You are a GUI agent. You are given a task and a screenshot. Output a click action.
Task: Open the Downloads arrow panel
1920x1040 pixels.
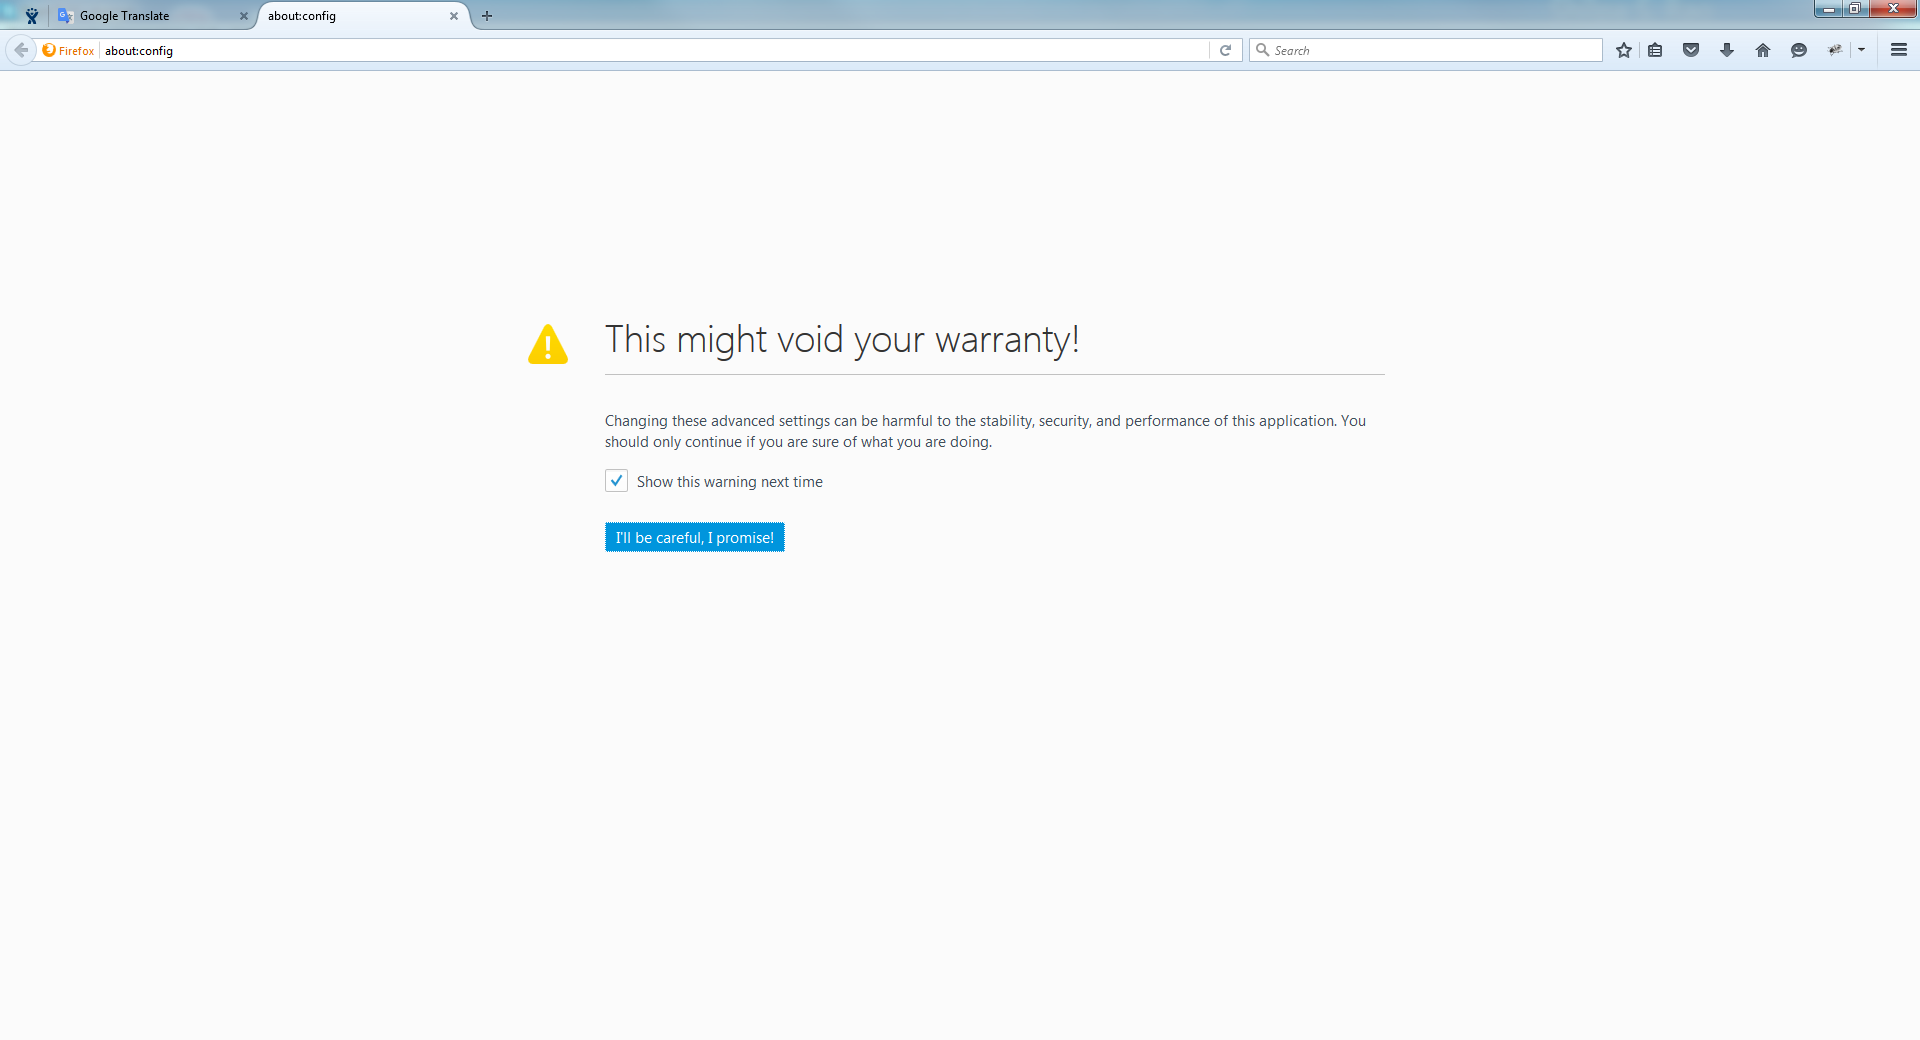[1727, 50]
